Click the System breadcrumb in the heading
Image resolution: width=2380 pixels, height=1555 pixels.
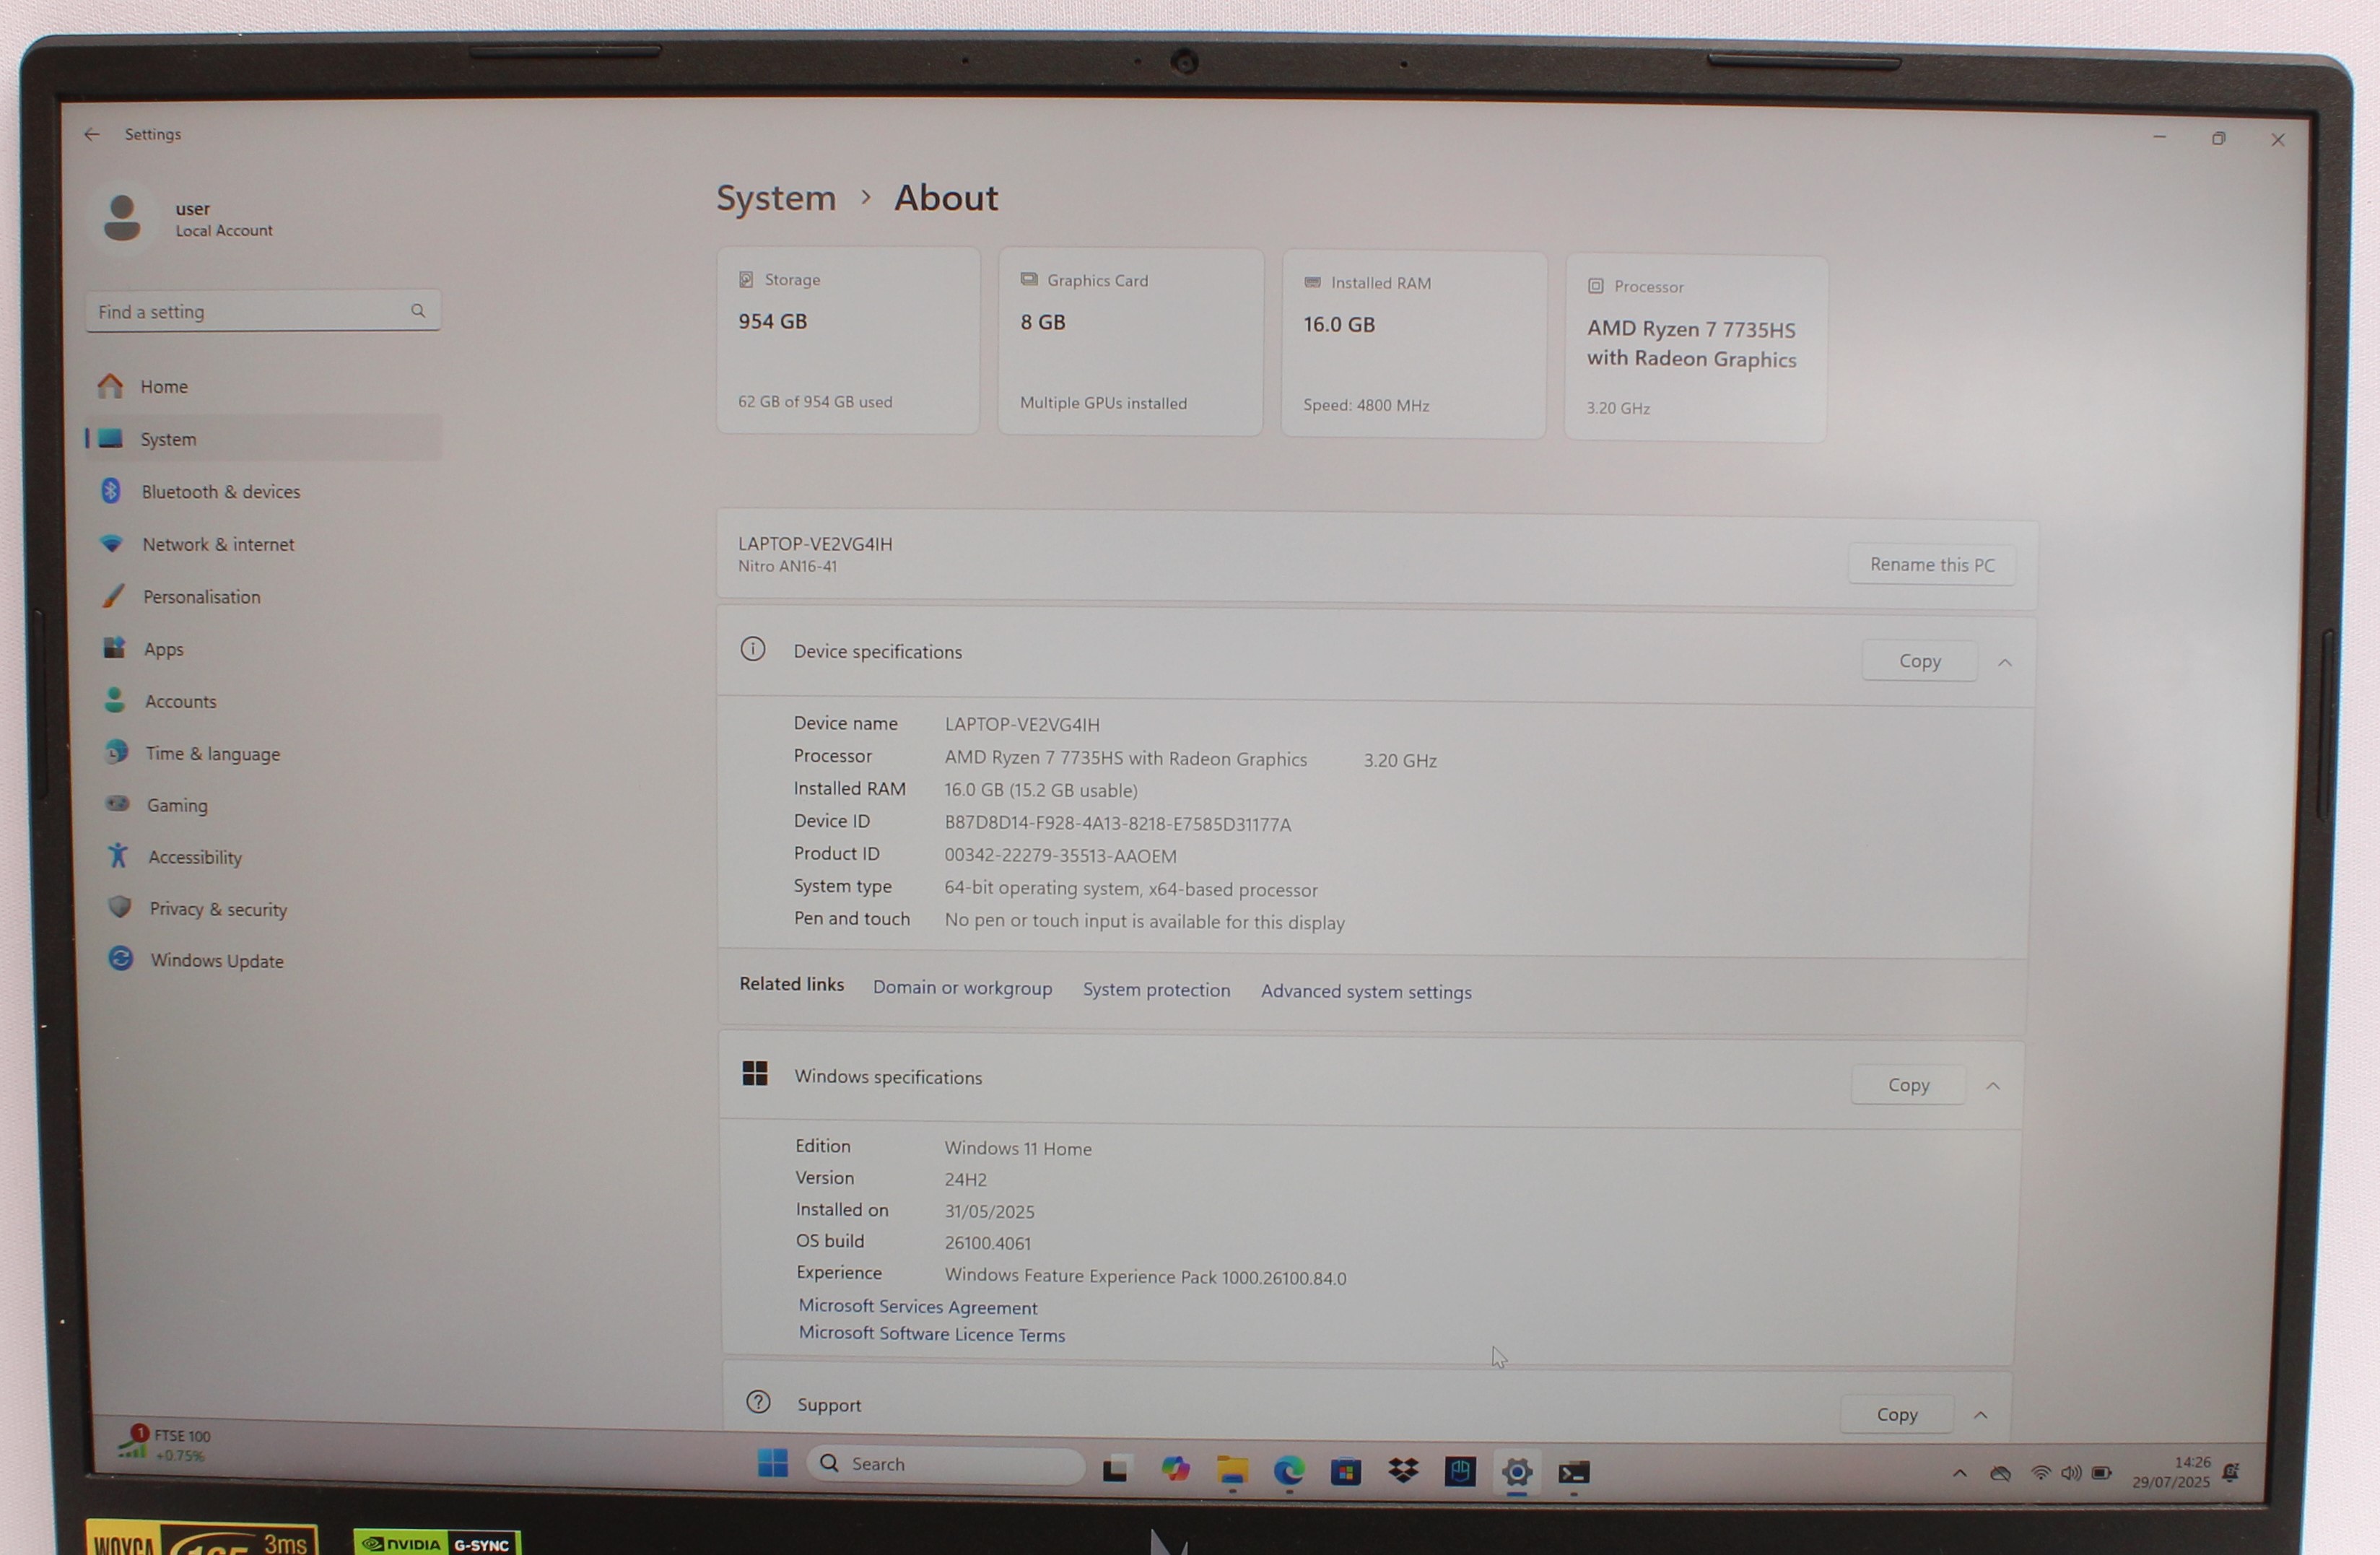pos(776,198)
